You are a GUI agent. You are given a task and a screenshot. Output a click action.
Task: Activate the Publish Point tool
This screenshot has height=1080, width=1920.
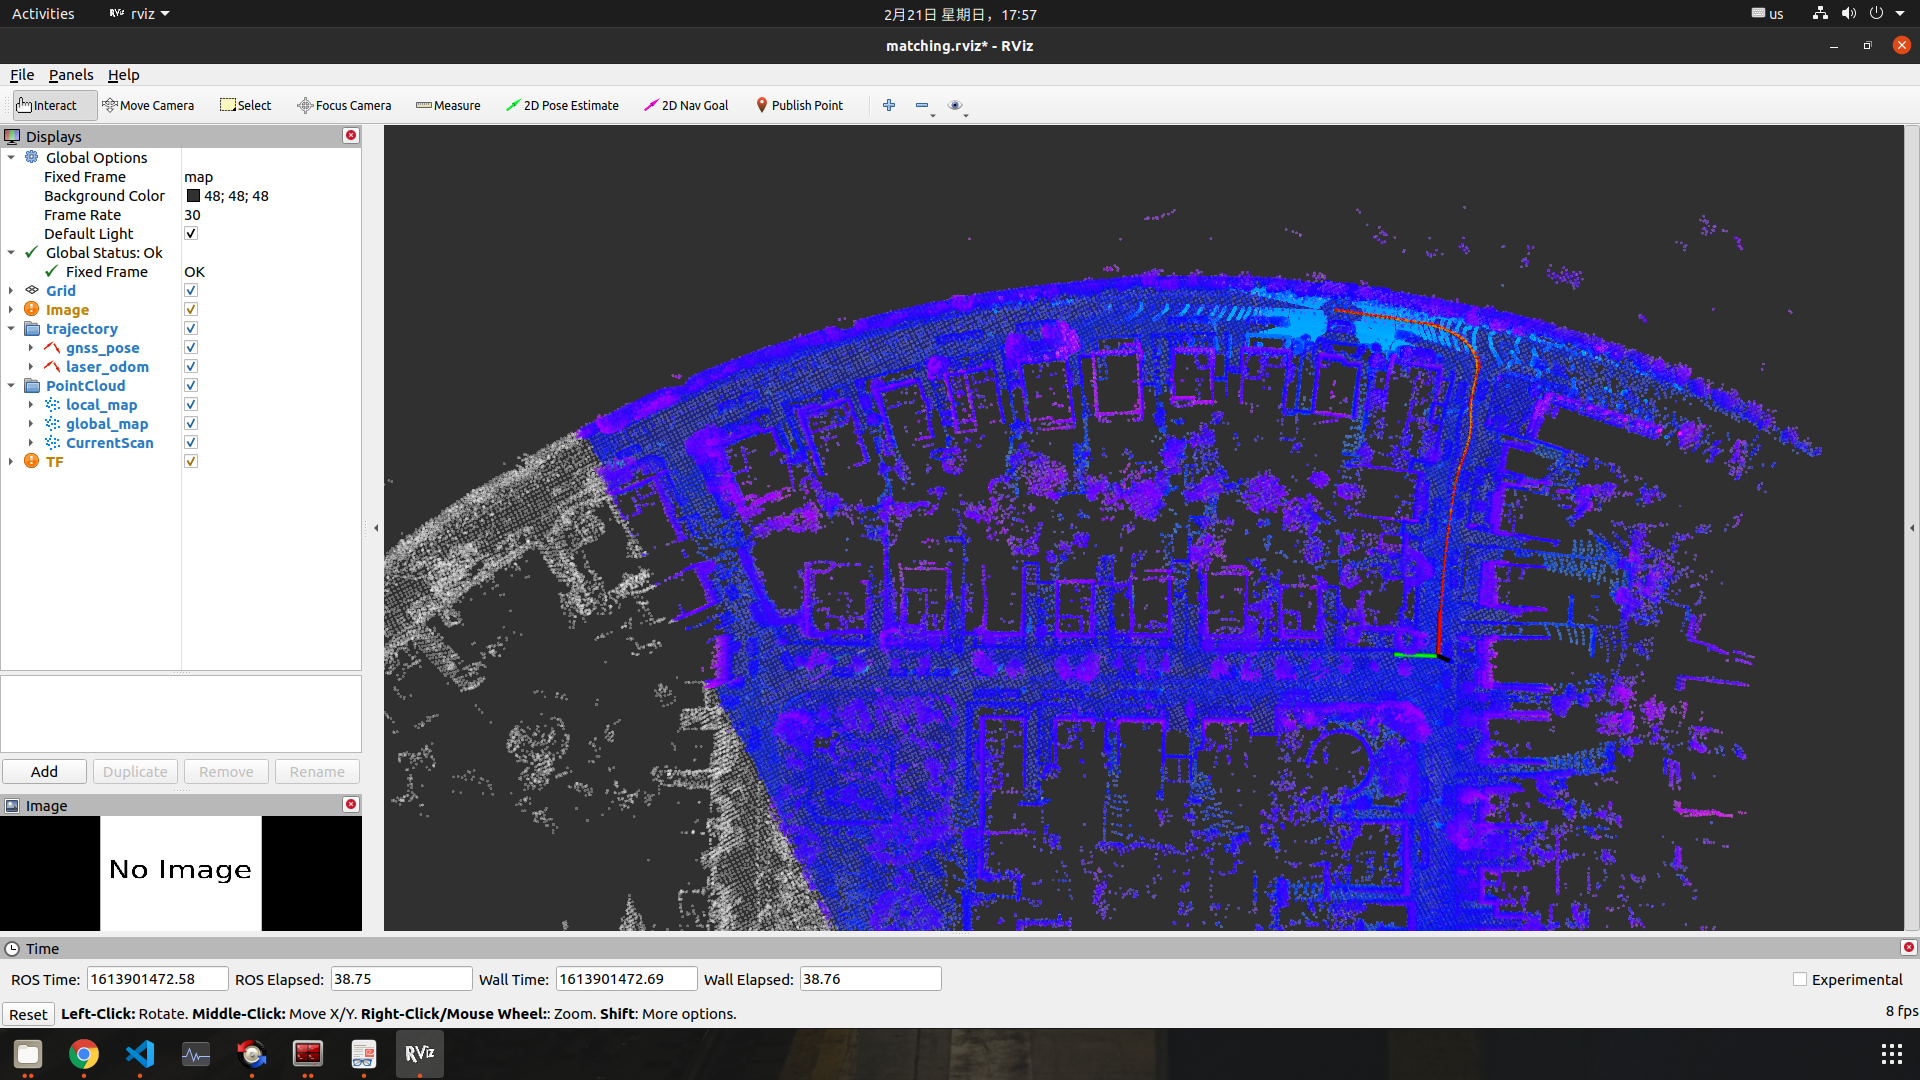799,105
